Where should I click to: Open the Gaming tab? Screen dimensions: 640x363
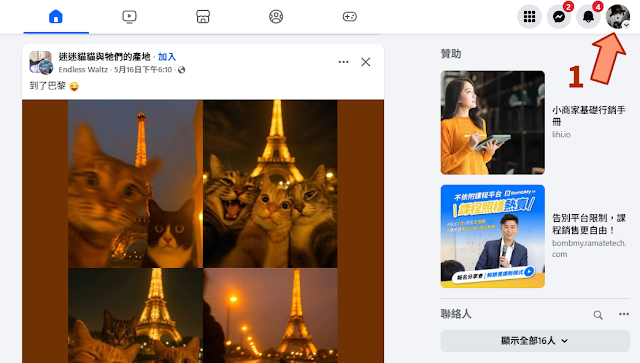[x=350, y=17]
